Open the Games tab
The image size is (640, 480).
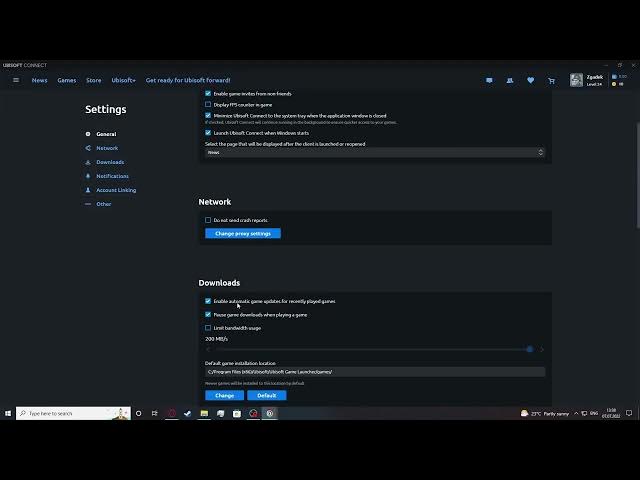[x=66, y=80]
